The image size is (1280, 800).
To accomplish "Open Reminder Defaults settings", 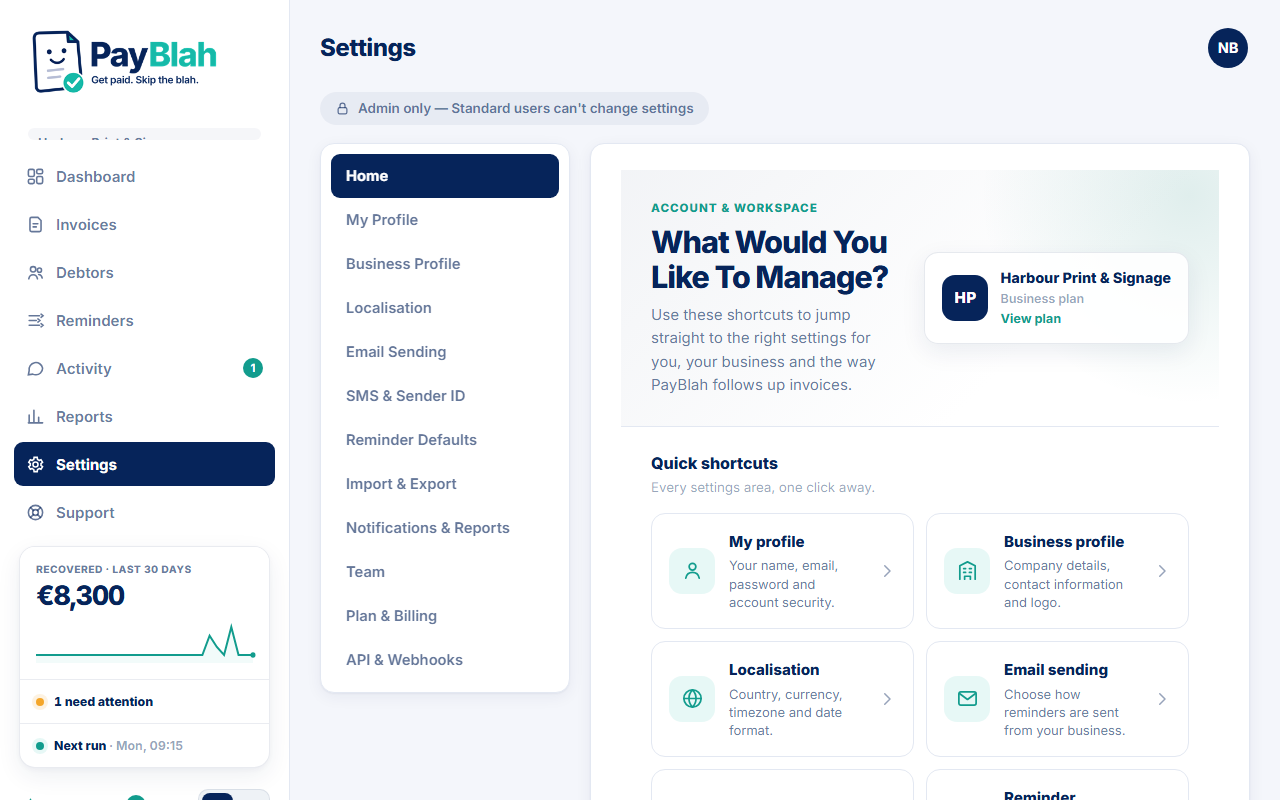I will (445, 440).
